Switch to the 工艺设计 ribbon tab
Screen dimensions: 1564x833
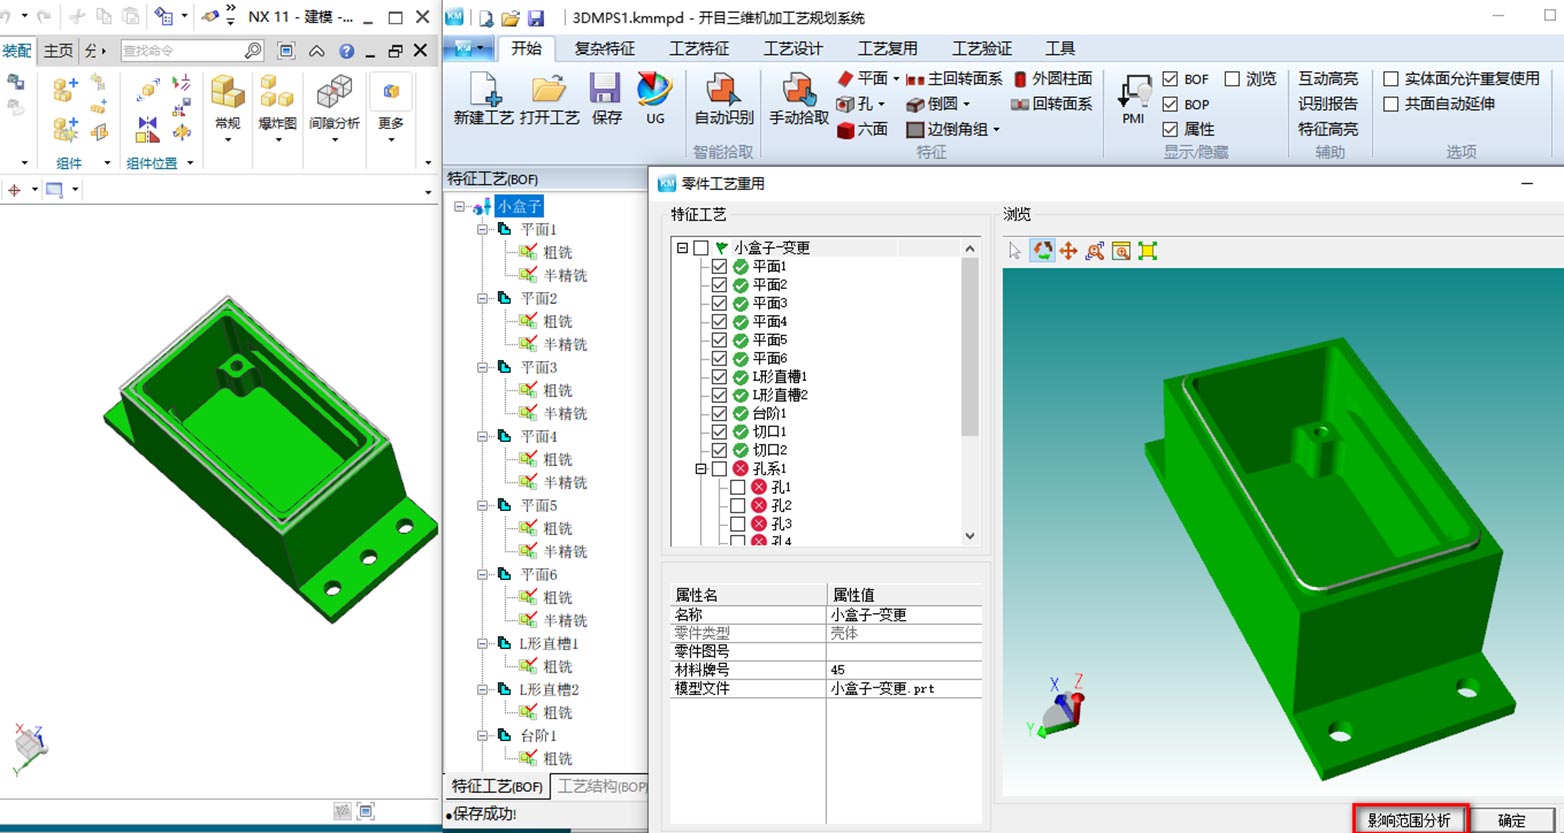(792, 48)
